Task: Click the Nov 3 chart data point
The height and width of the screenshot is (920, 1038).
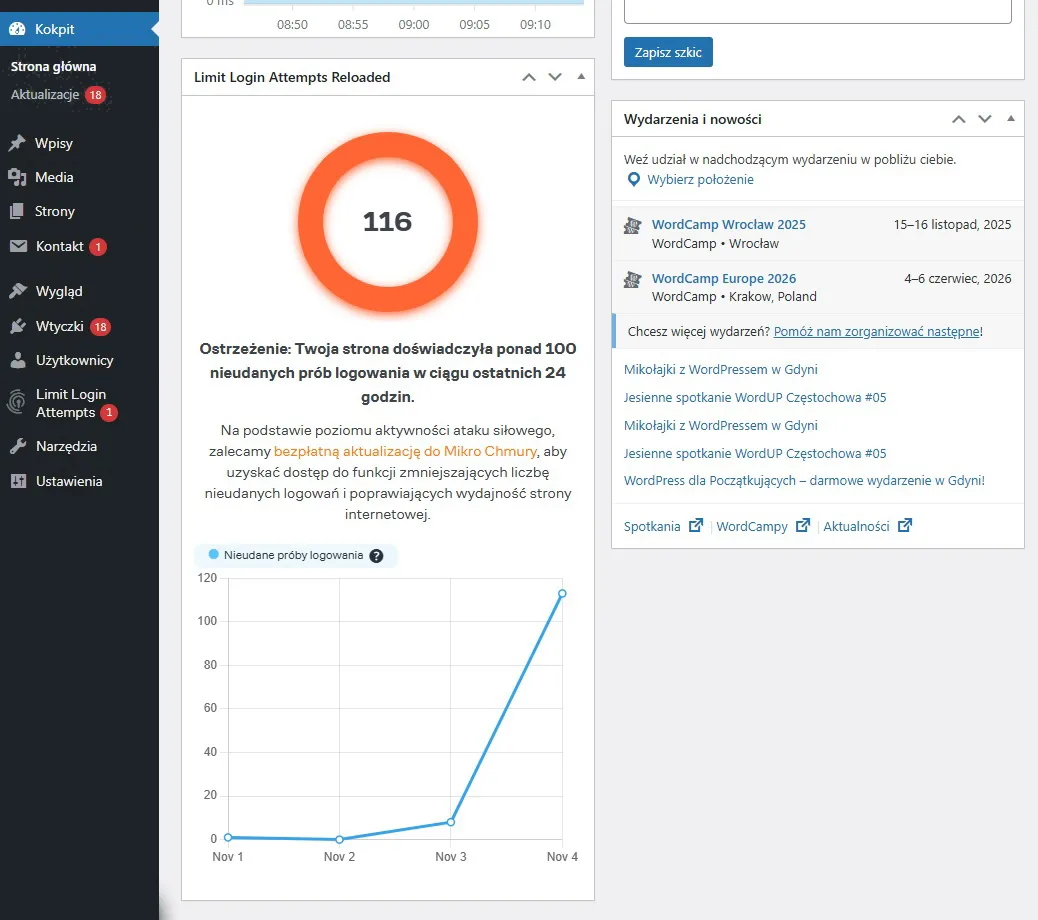Action: [451, 822]
